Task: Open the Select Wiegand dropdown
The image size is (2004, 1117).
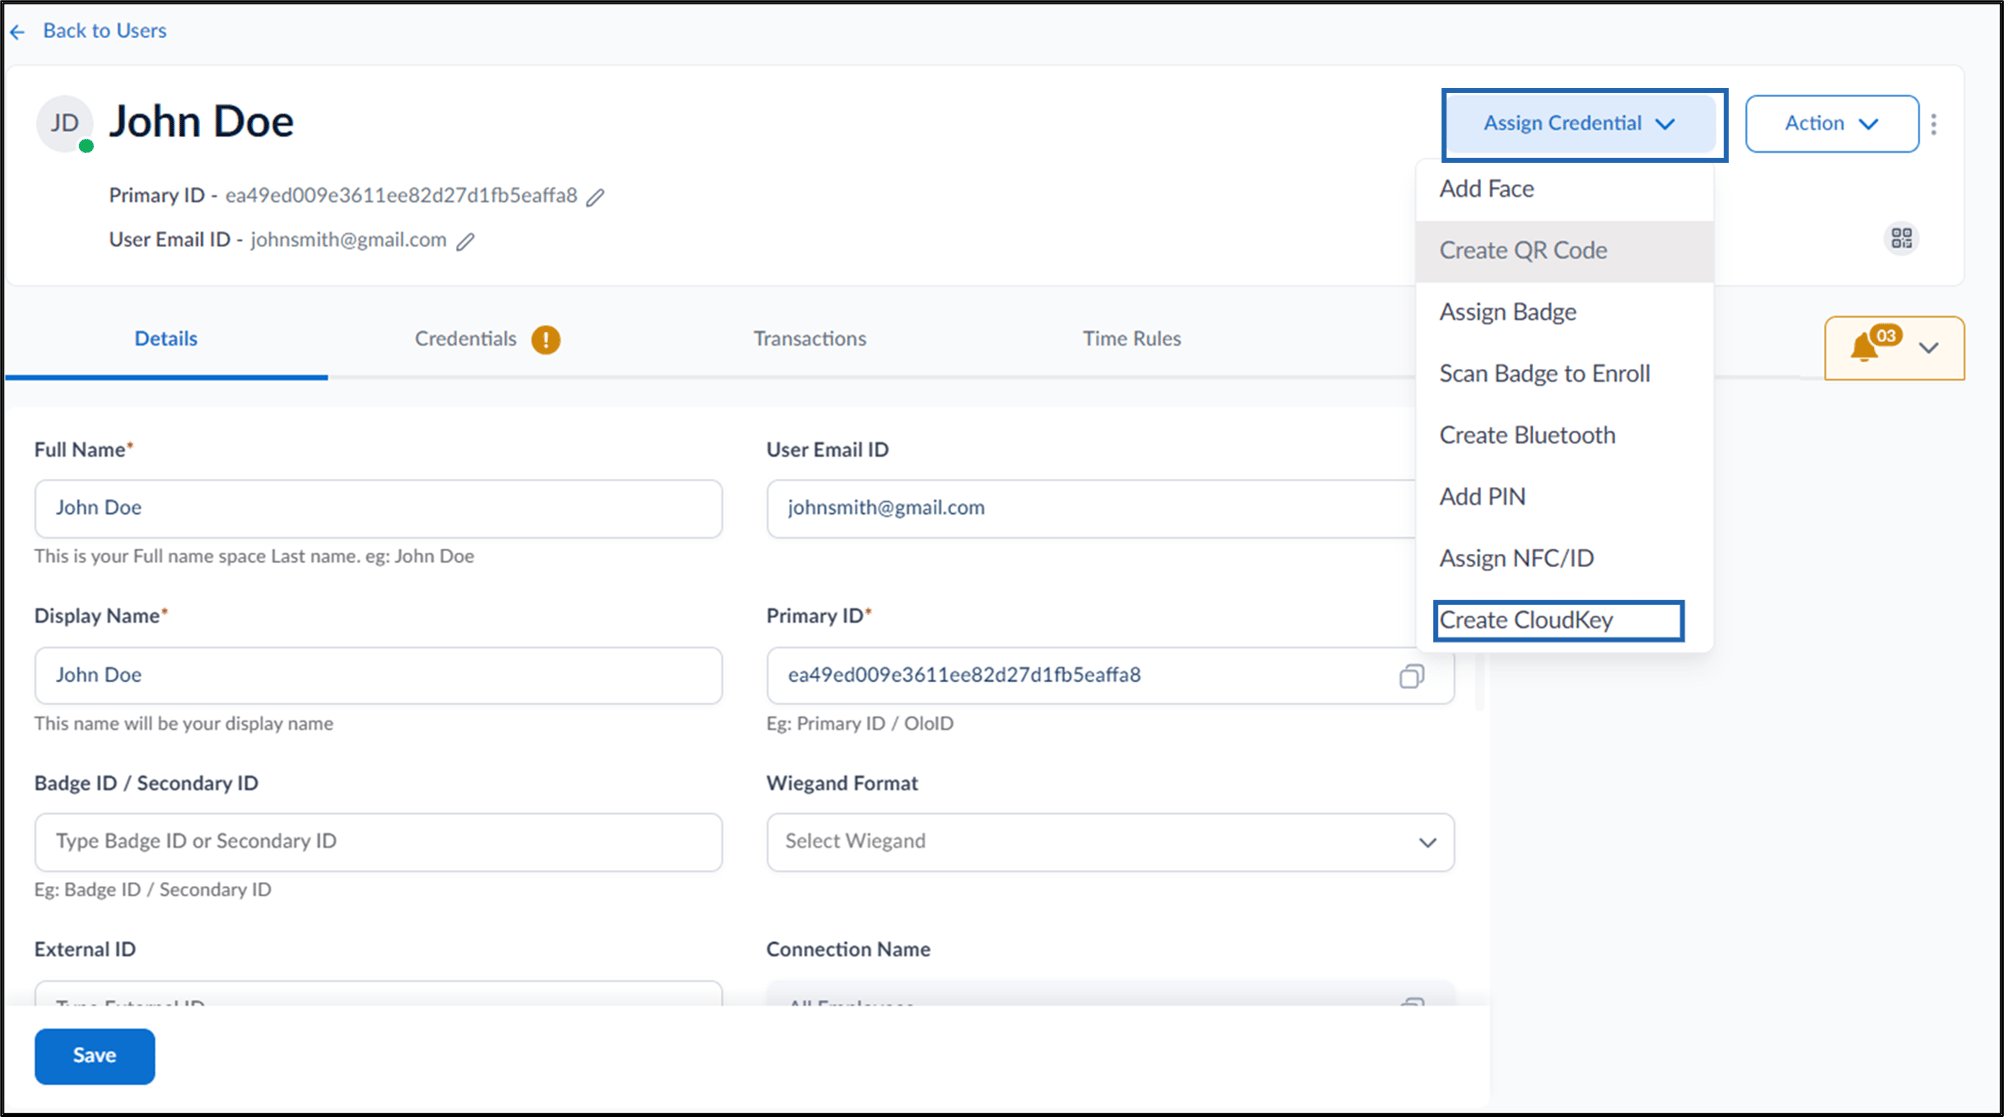Action: pos(1110,842)
